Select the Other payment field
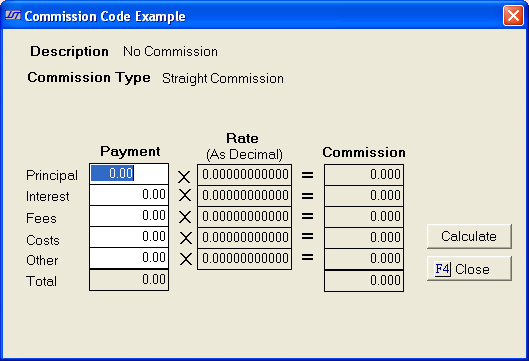The image size is (529, 361). [129, 258]
